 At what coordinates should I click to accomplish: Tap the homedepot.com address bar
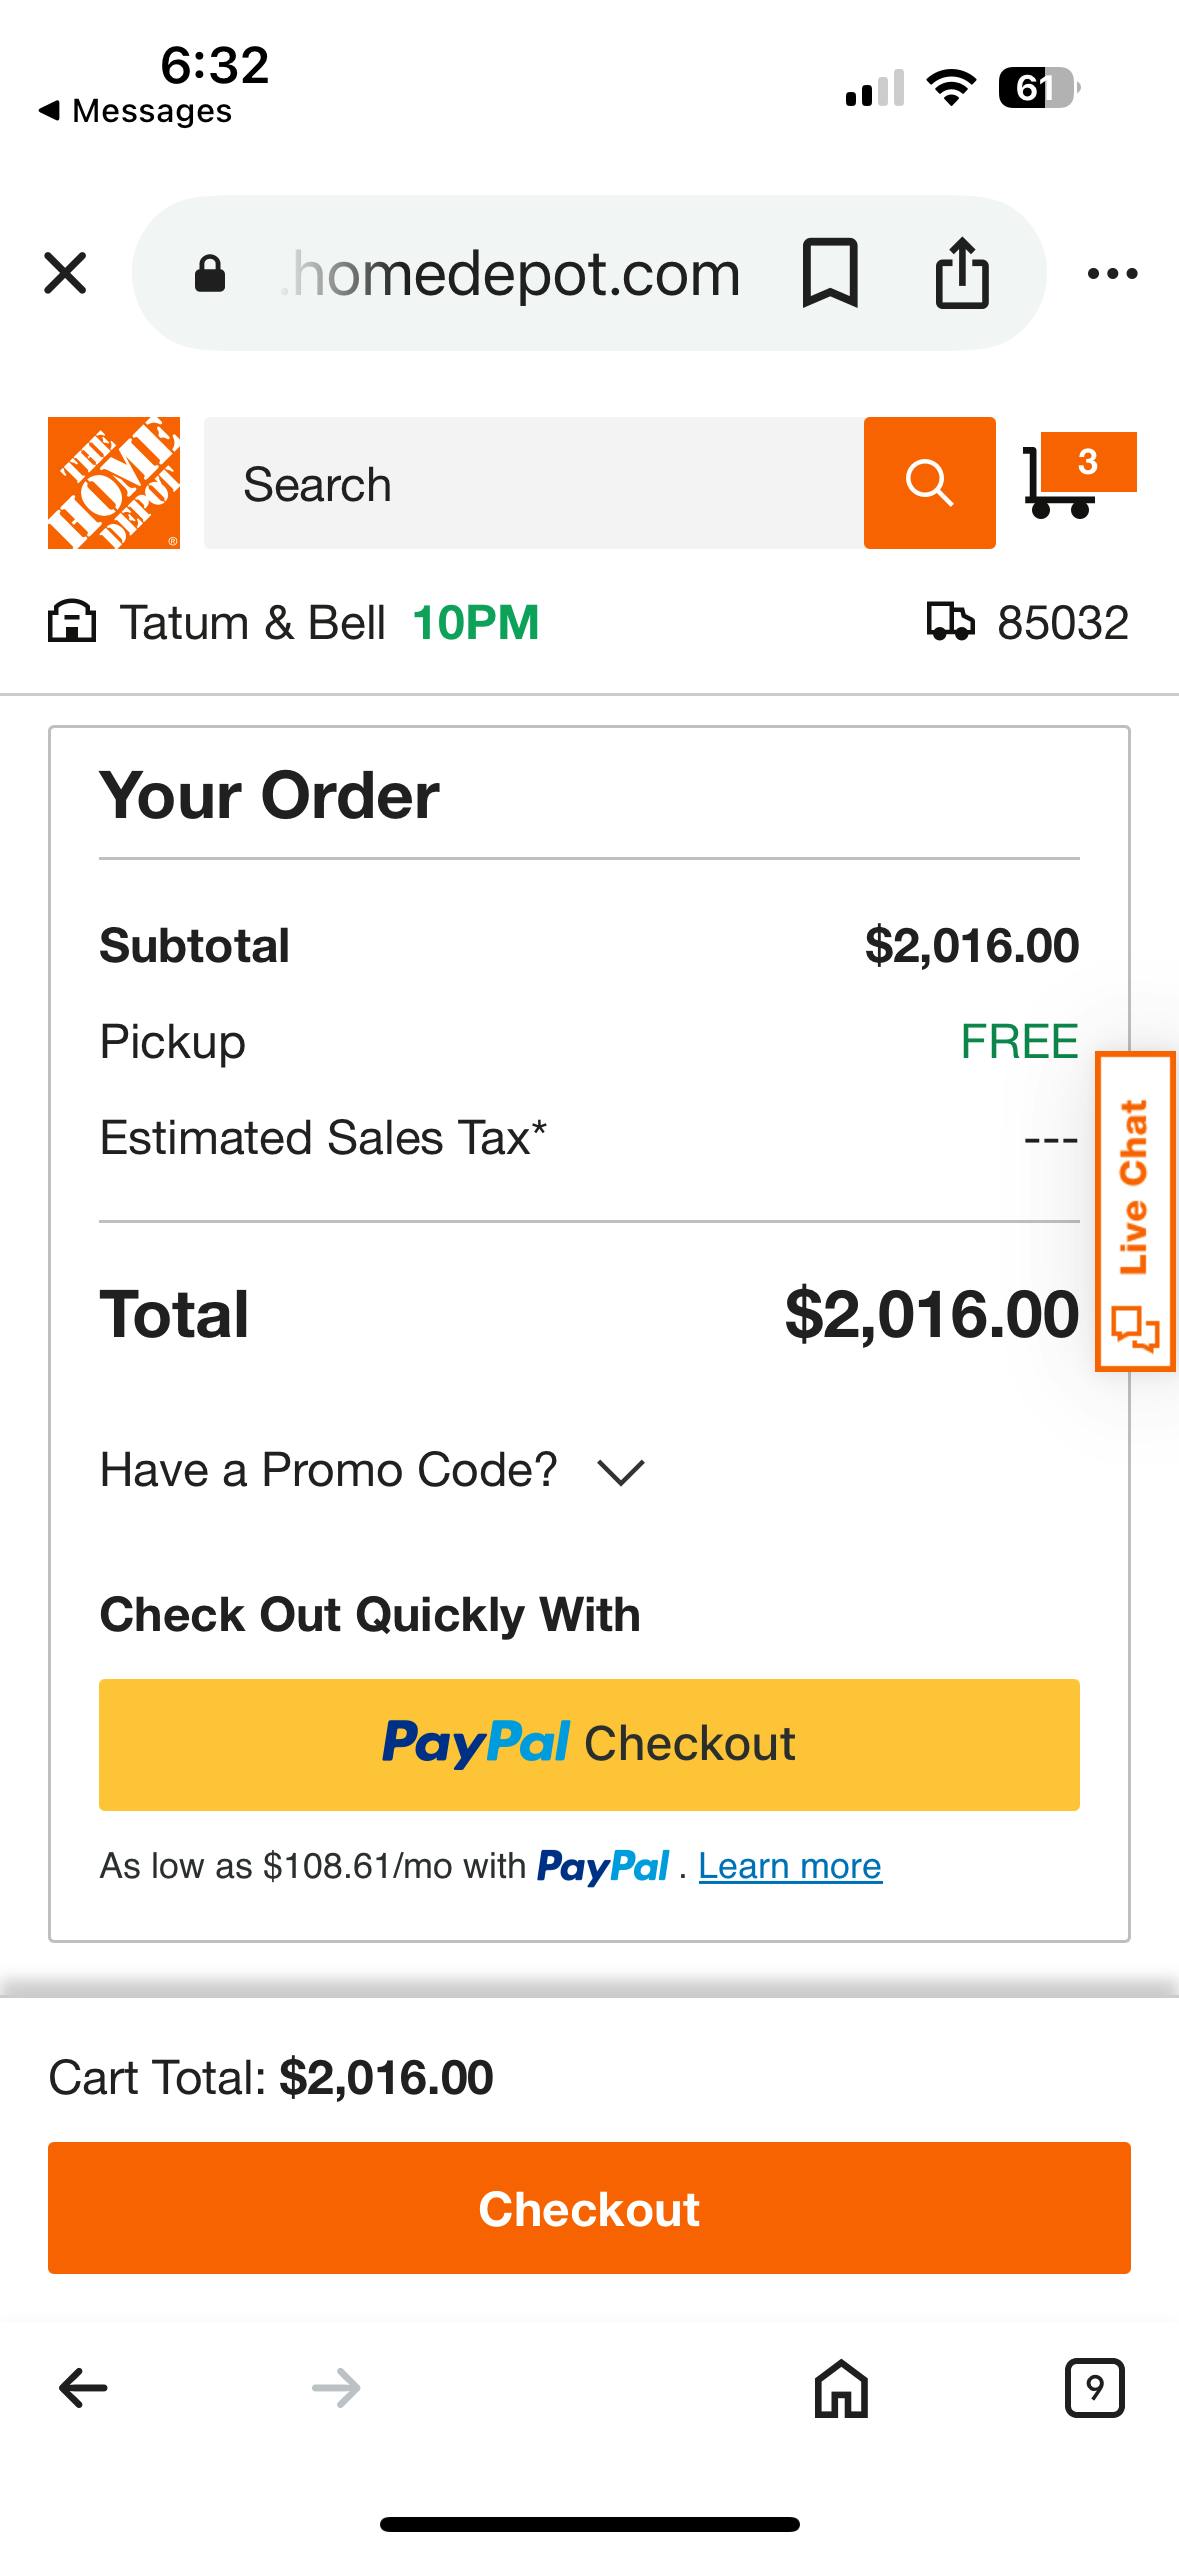click(510, 273)
